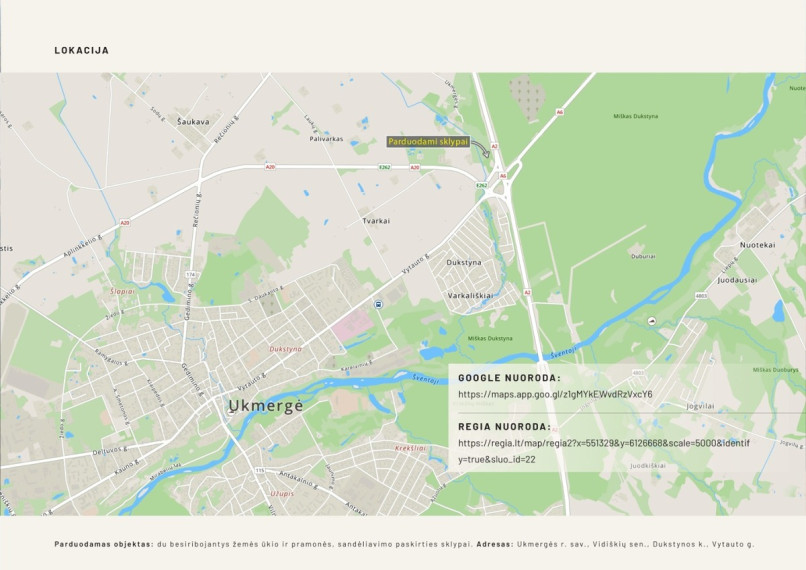Click the Nuotekai place label
This screenshot has height=570, width=806.
757,245
